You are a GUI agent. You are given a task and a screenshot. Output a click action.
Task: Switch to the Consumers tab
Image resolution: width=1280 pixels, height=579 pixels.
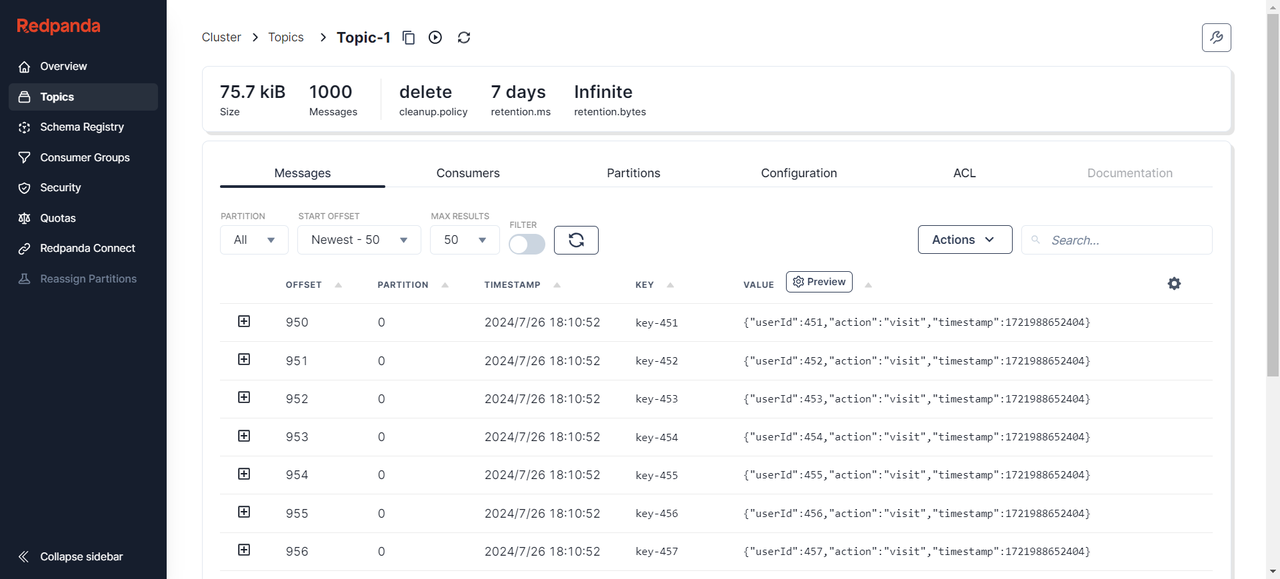[468, 173]
